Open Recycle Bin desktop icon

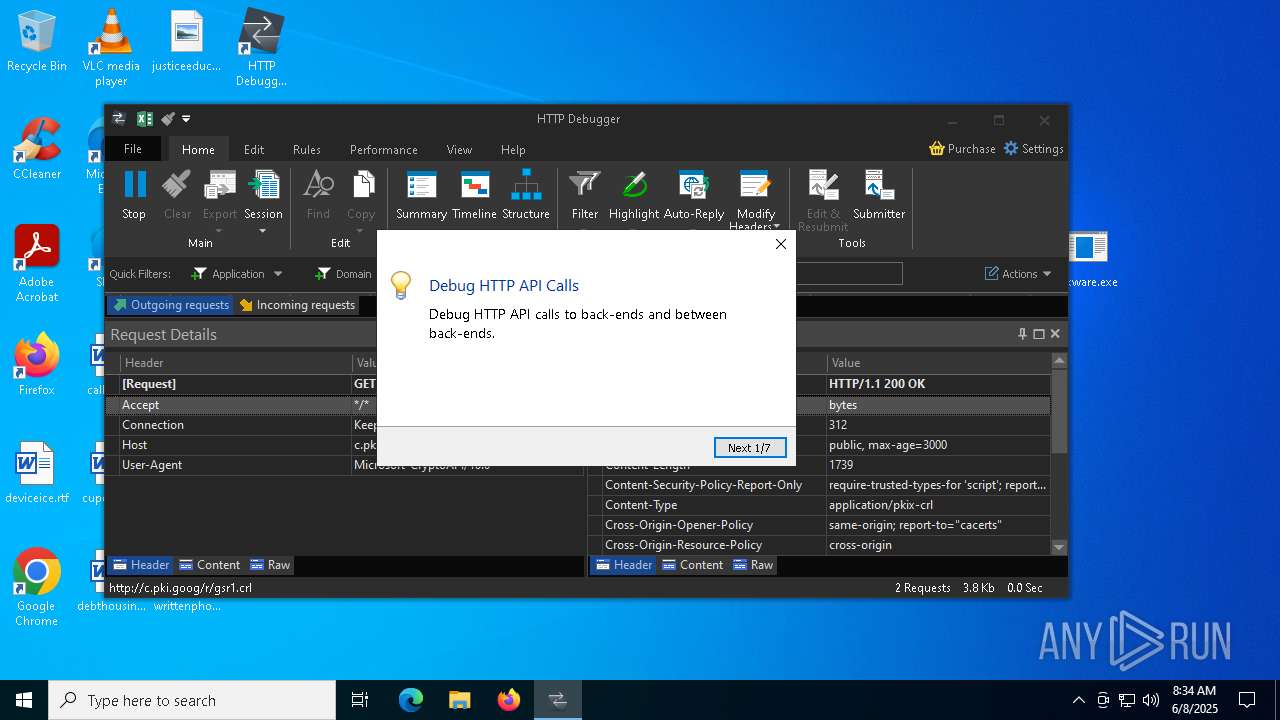click(36, 41)
